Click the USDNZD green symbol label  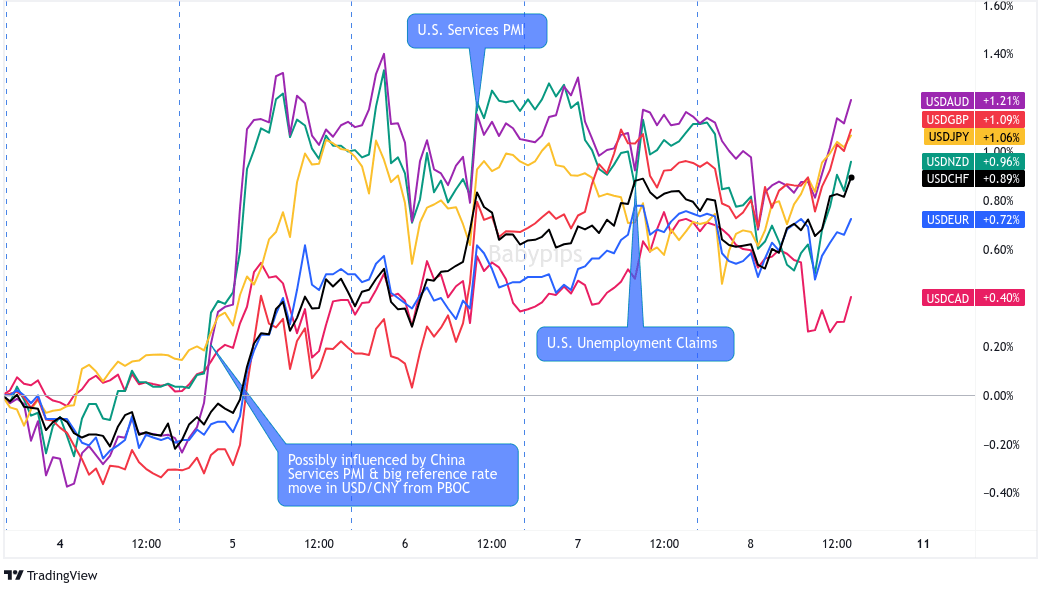tap(947, 161)
